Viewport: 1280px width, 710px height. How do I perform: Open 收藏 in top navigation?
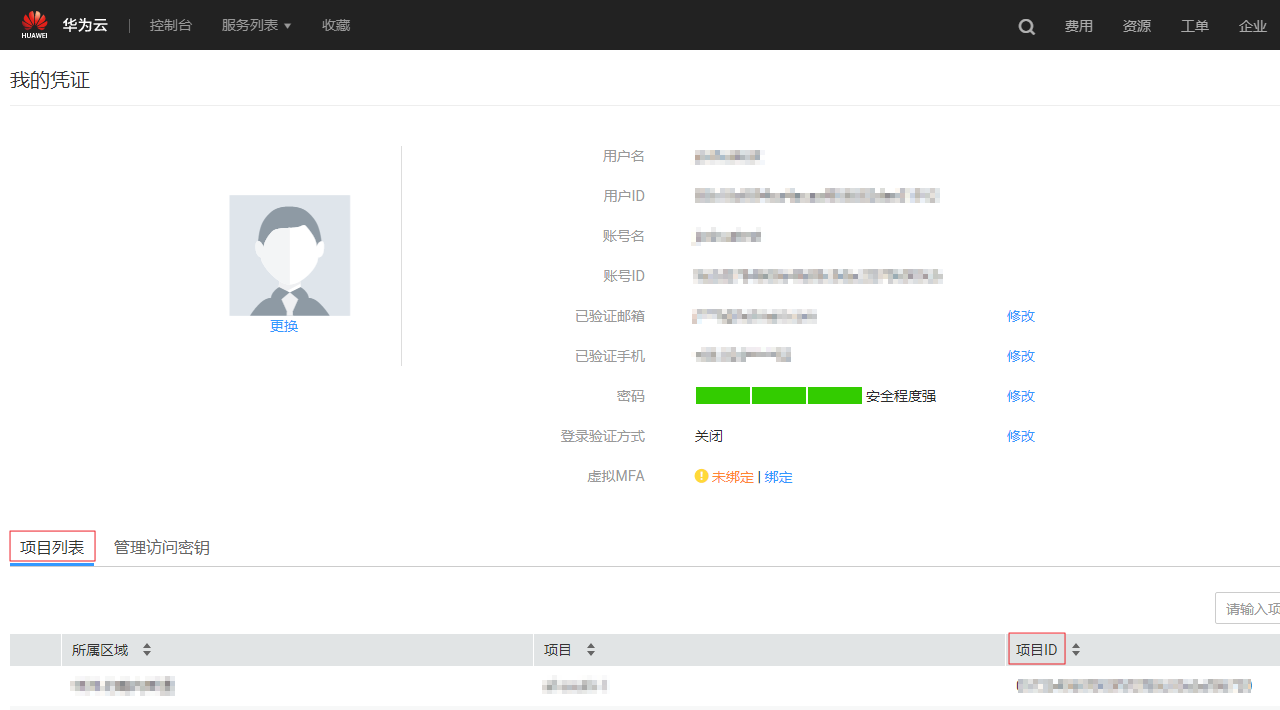[336, 25]
